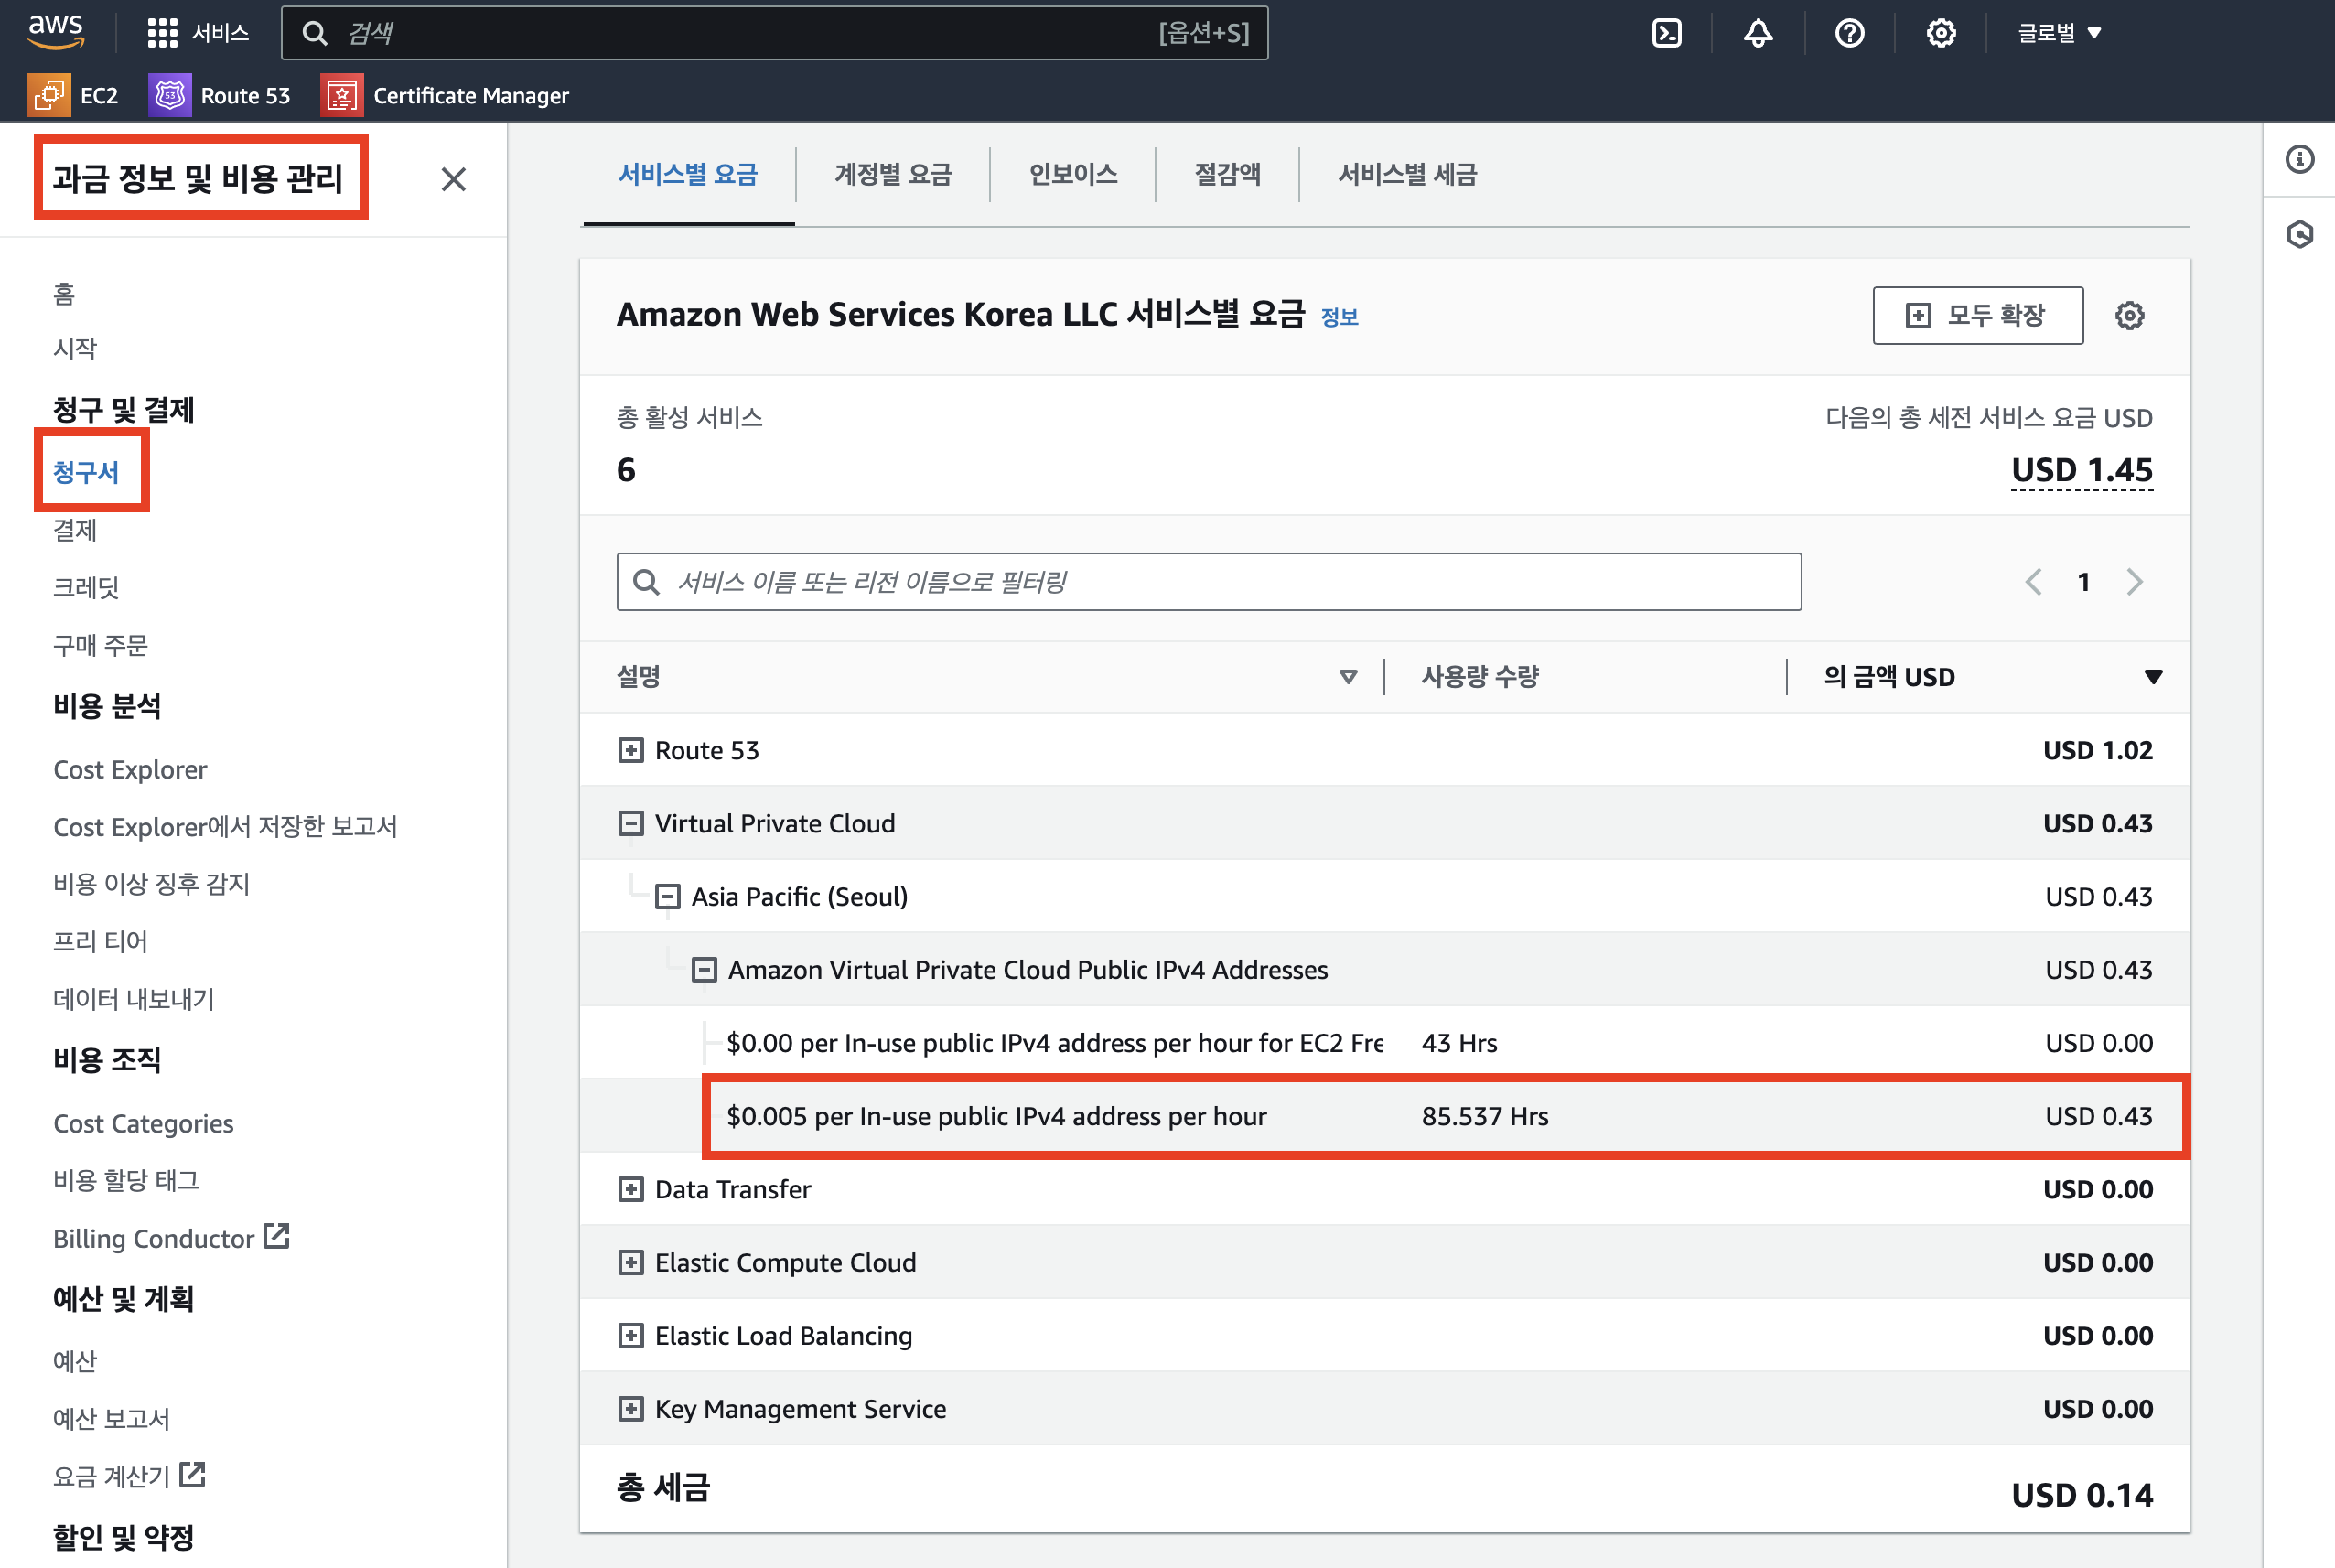Open the help question mark icon
This screenshot has width=2335, height=1568.
[1849, 33]
